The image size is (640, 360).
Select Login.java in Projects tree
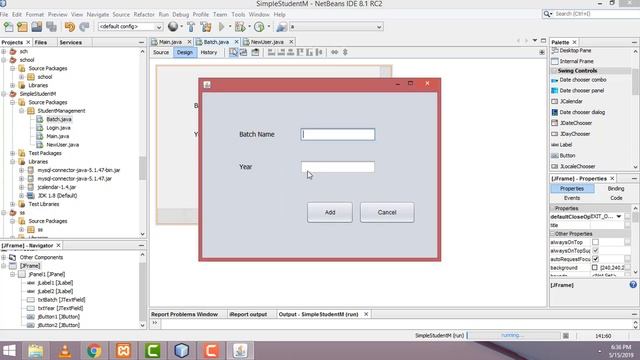[x=58, y=128]
